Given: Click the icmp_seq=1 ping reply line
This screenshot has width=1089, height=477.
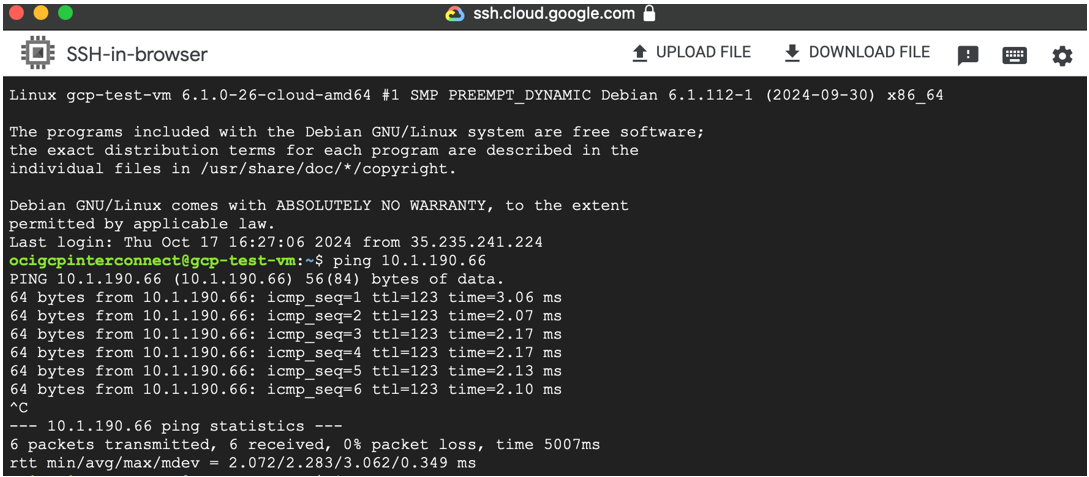Looking at the screenshot, I should pyautogui.click(x=286, y=297).
